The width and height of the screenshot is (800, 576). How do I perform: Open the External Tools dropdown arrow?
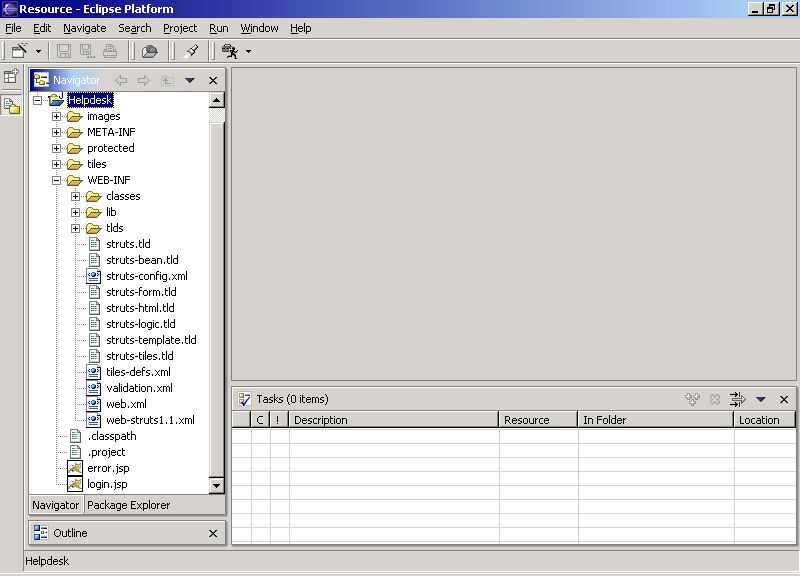[x=248, y=52]
